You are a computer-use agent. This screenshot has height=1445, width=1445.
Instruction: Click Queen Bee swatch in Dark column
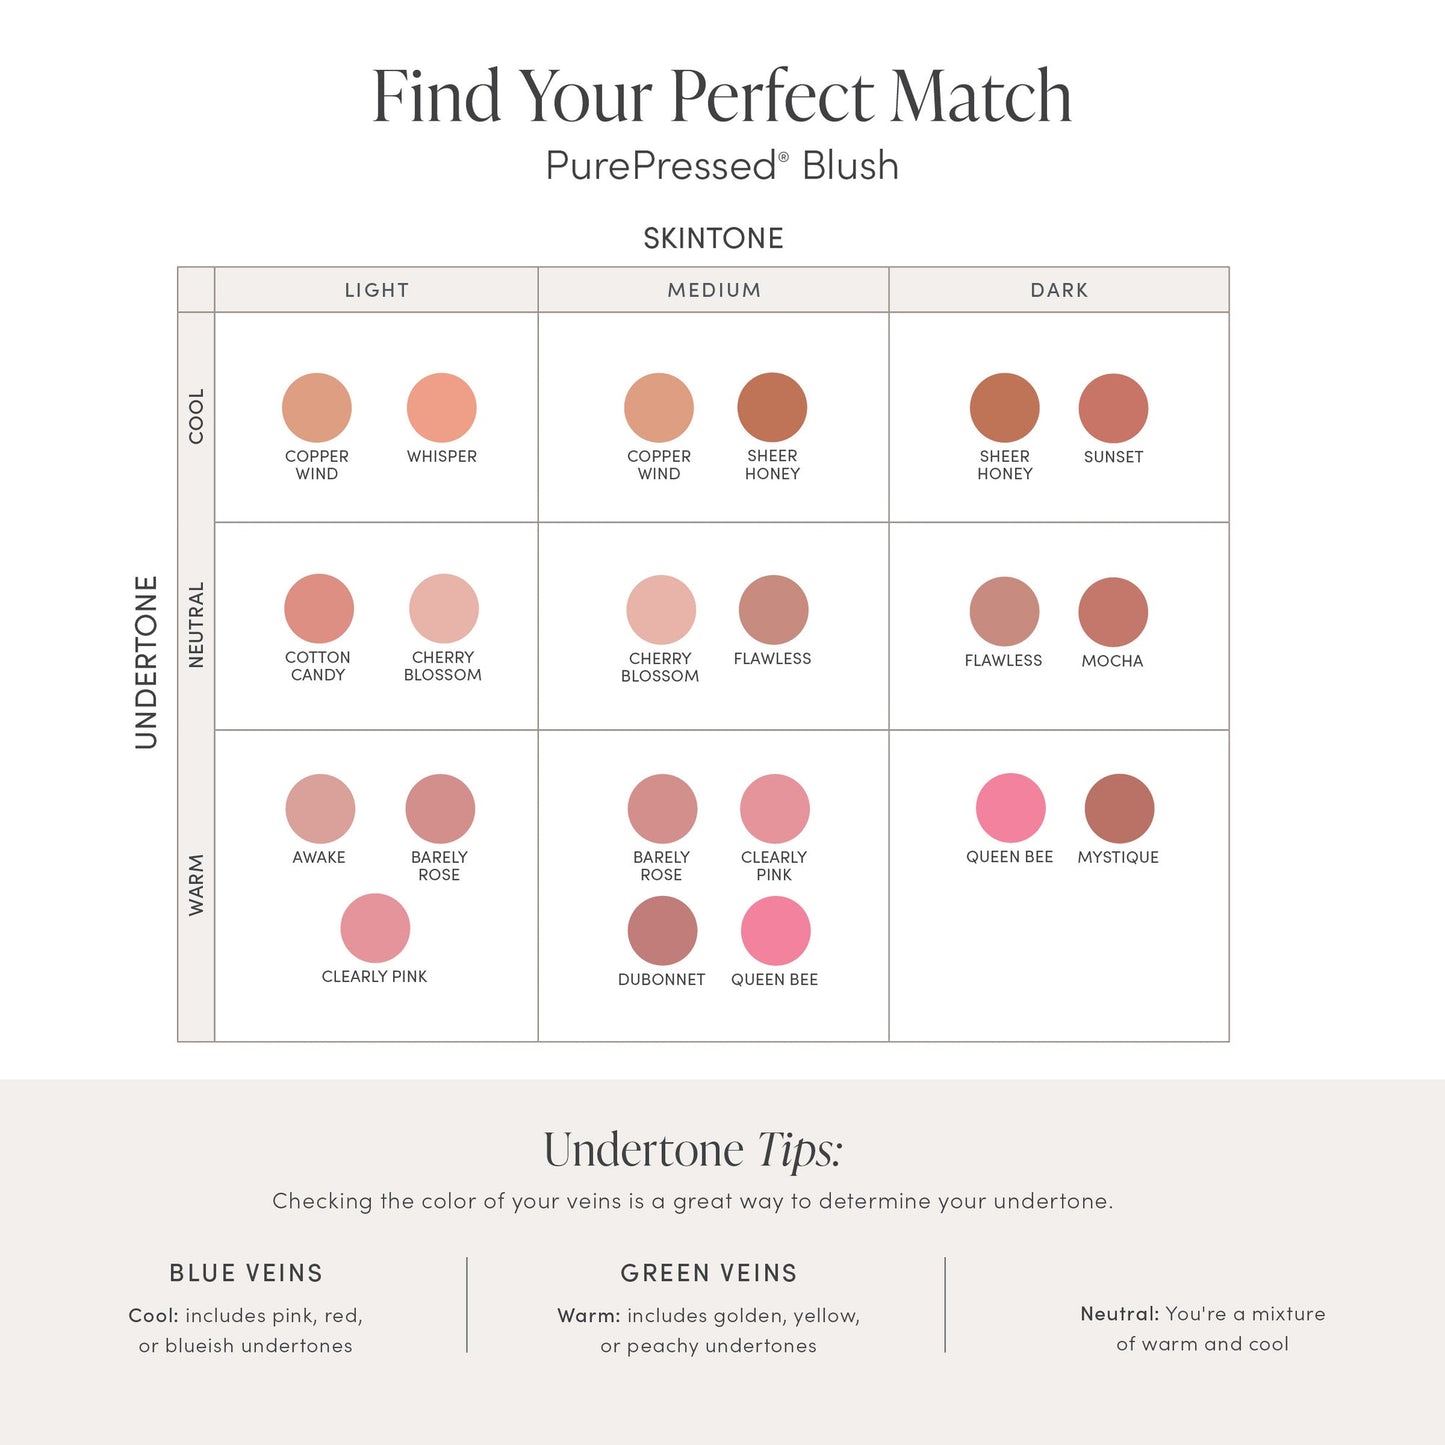1010,808
